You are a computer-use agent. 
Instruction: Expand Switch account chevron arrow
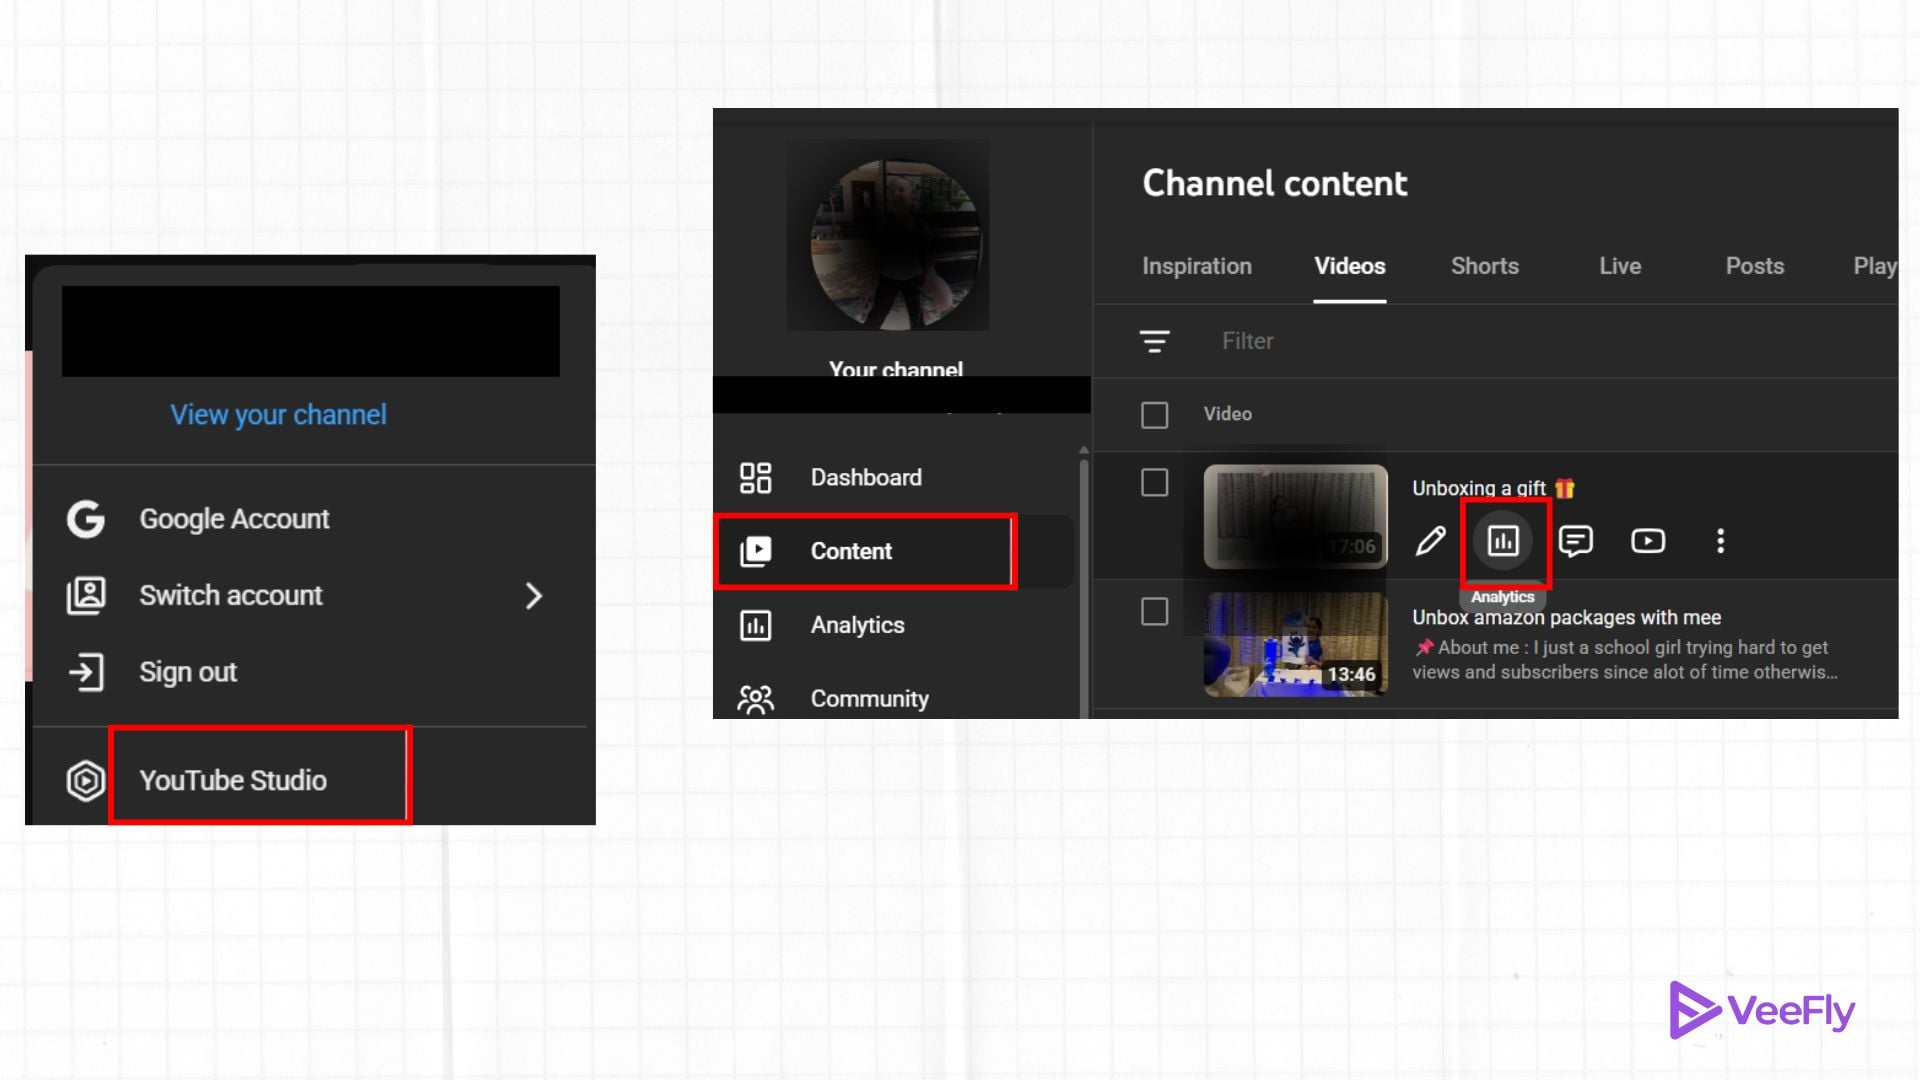coord(534,596)
